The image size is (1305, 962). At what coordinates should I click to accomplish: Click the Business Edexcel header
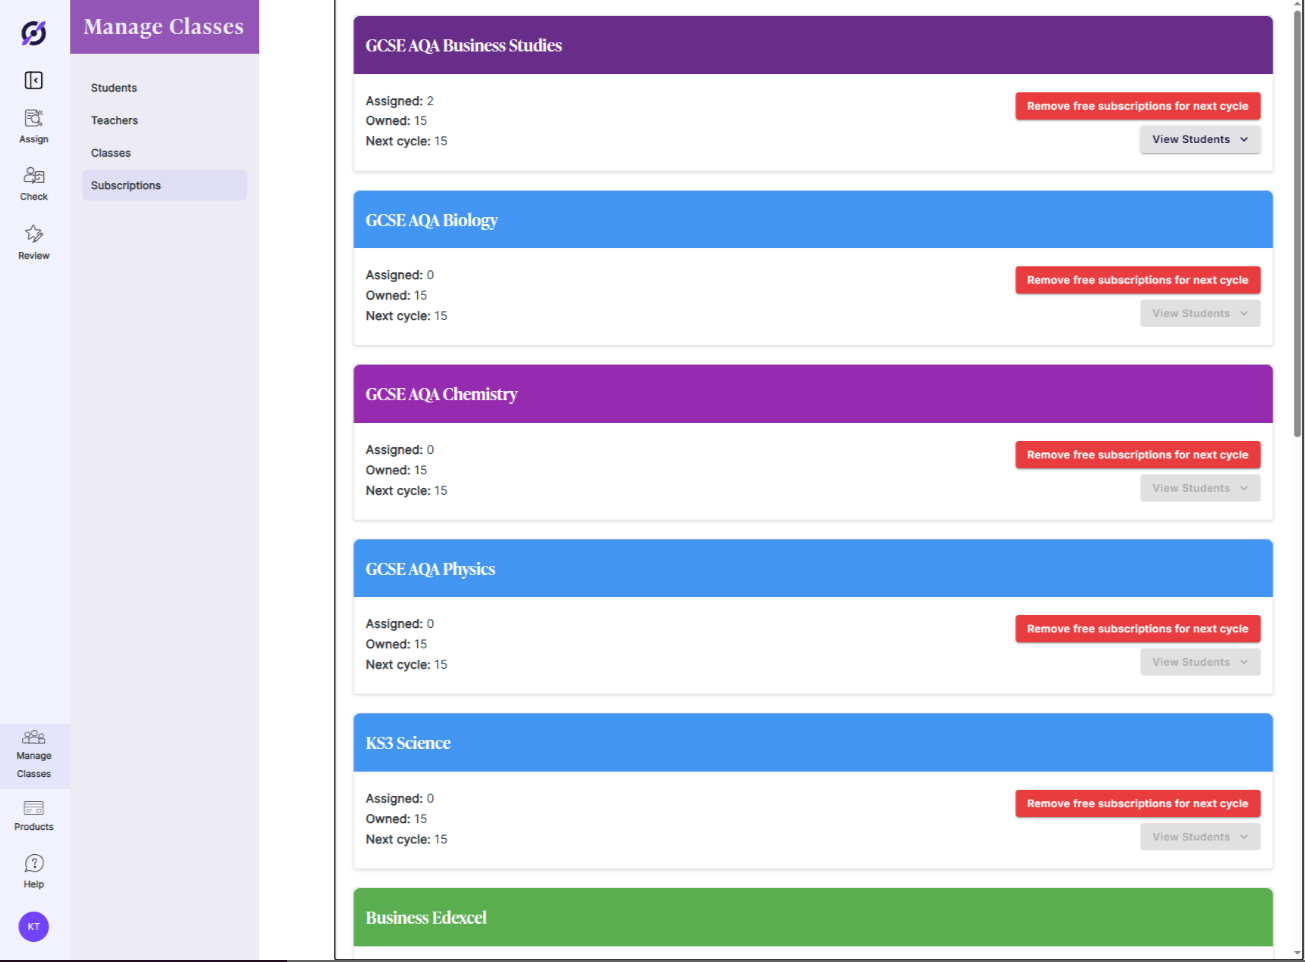click(813, 918)
